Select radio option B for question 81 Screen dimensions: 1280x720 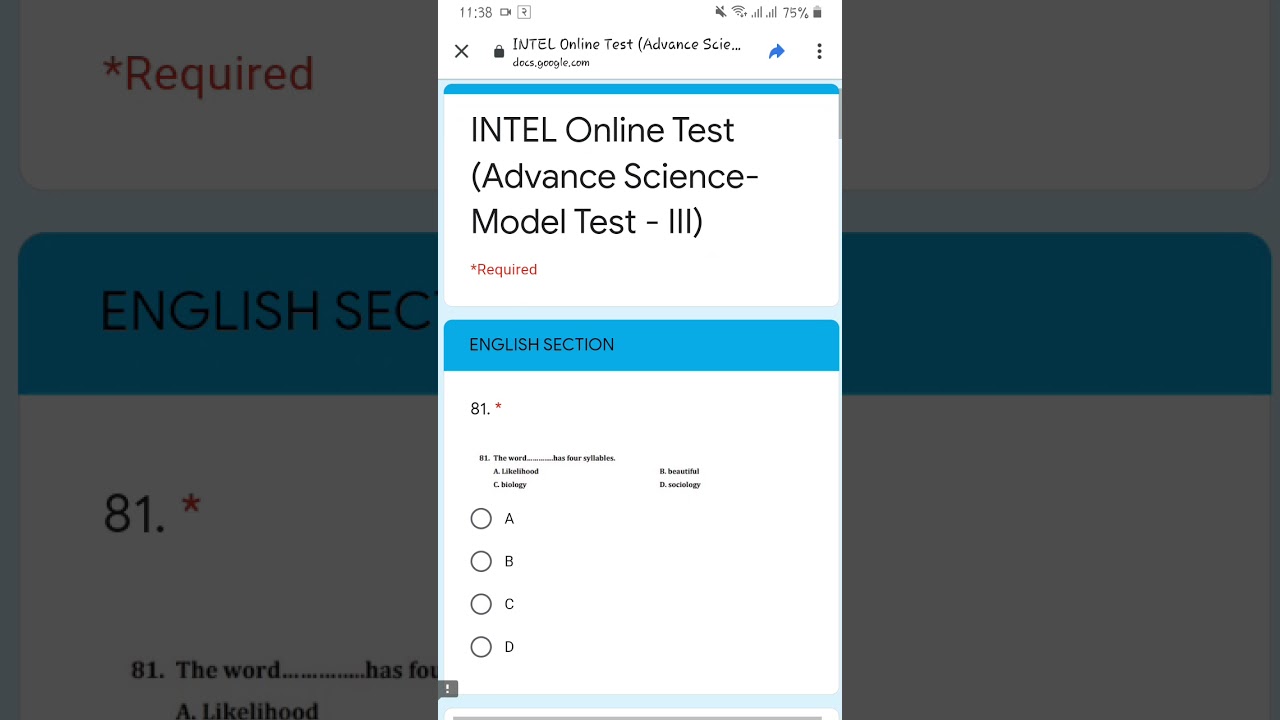[481, 562]
